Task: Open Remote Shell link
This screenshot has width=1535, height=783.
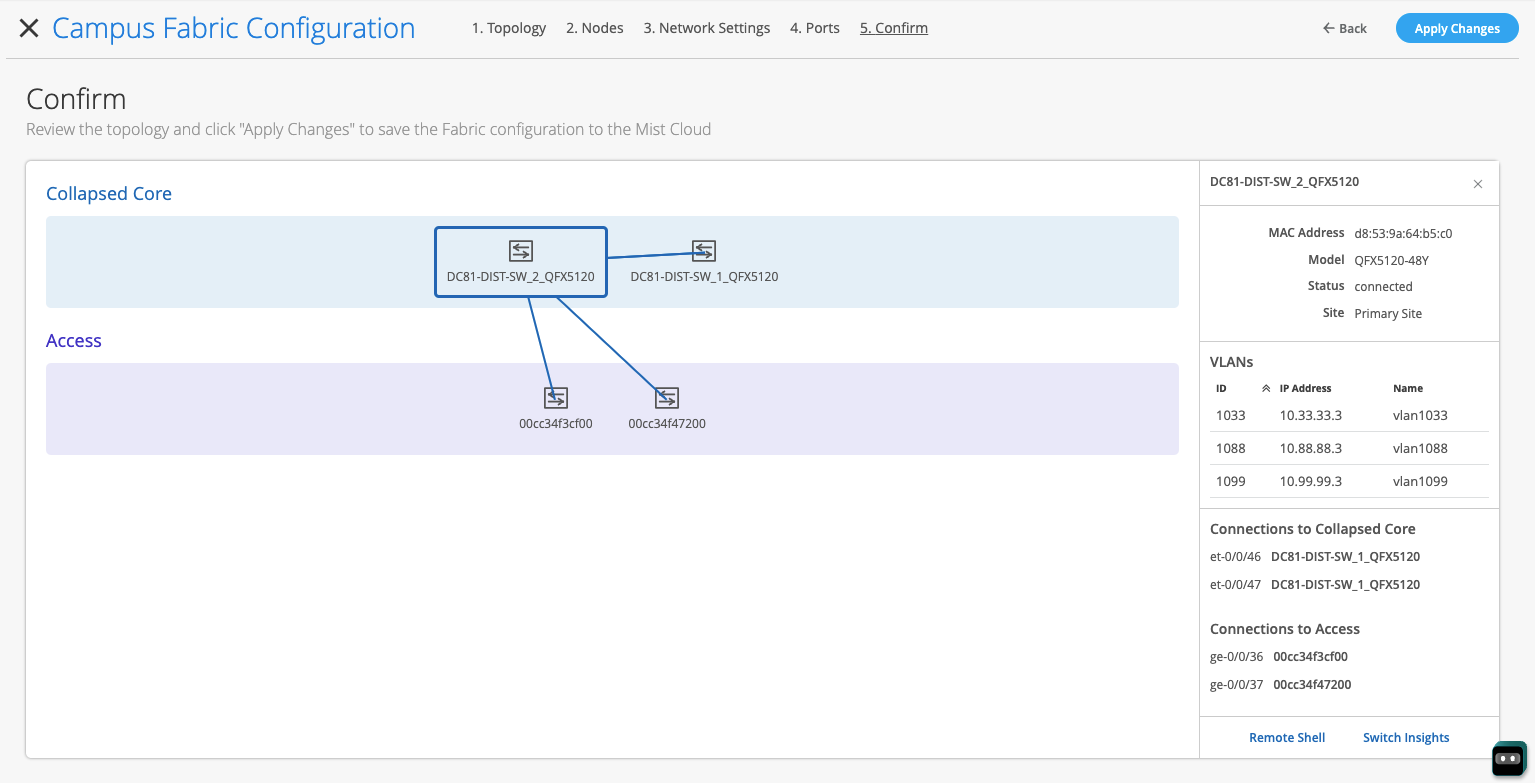Action: (1286, 738)
